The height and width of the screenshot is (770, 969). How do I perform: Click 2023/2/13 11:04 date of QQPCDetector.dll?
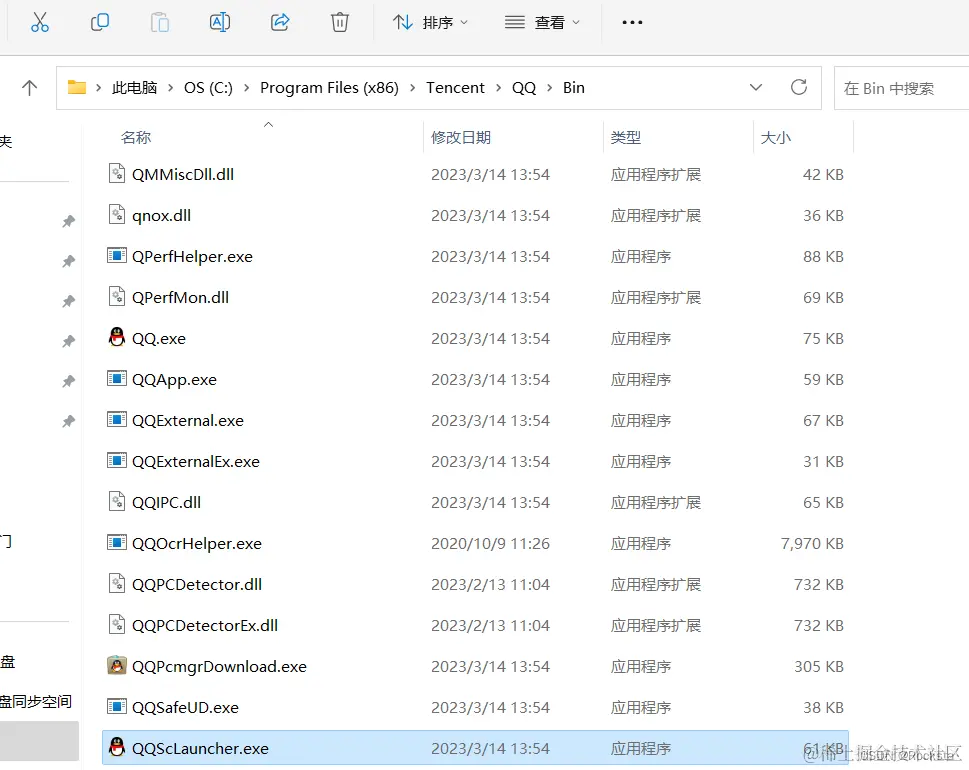pos(490,585)
